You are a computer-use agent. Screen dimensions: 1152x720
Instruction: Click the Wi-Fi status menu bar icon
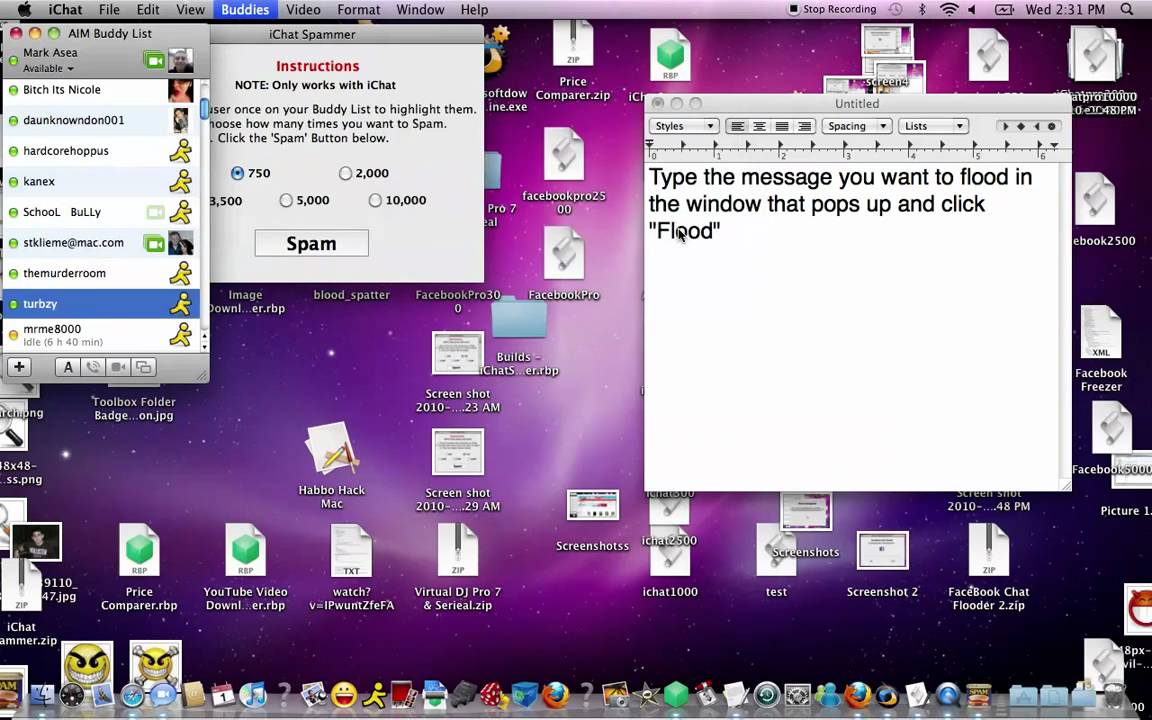point(949,10)
